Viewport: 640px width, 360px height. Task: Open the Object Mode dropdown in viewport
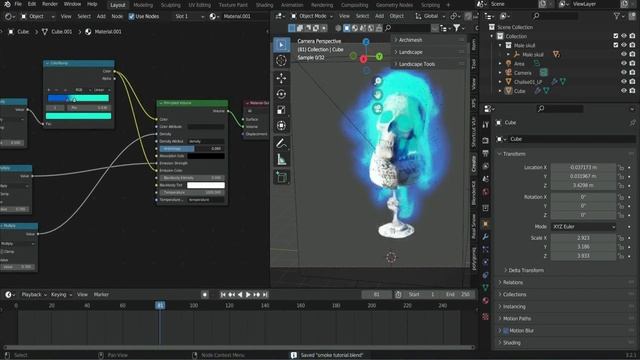[x=312, y=16]
